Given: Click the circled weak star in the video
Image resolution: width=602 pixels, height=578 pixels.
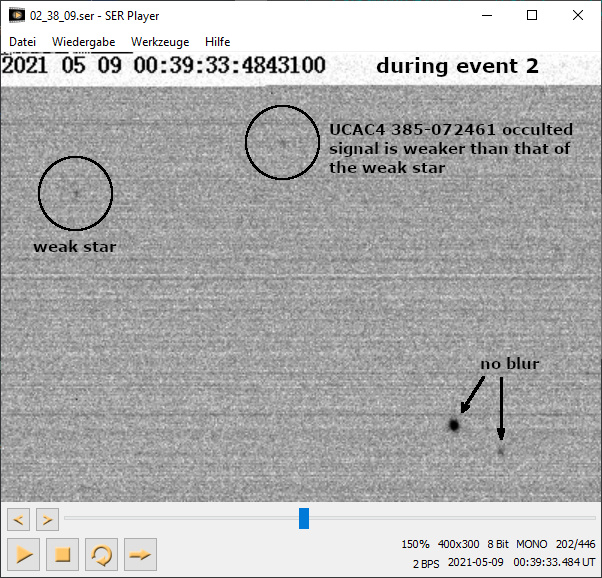Looking at the screenshot, I should tap(75, 193).
